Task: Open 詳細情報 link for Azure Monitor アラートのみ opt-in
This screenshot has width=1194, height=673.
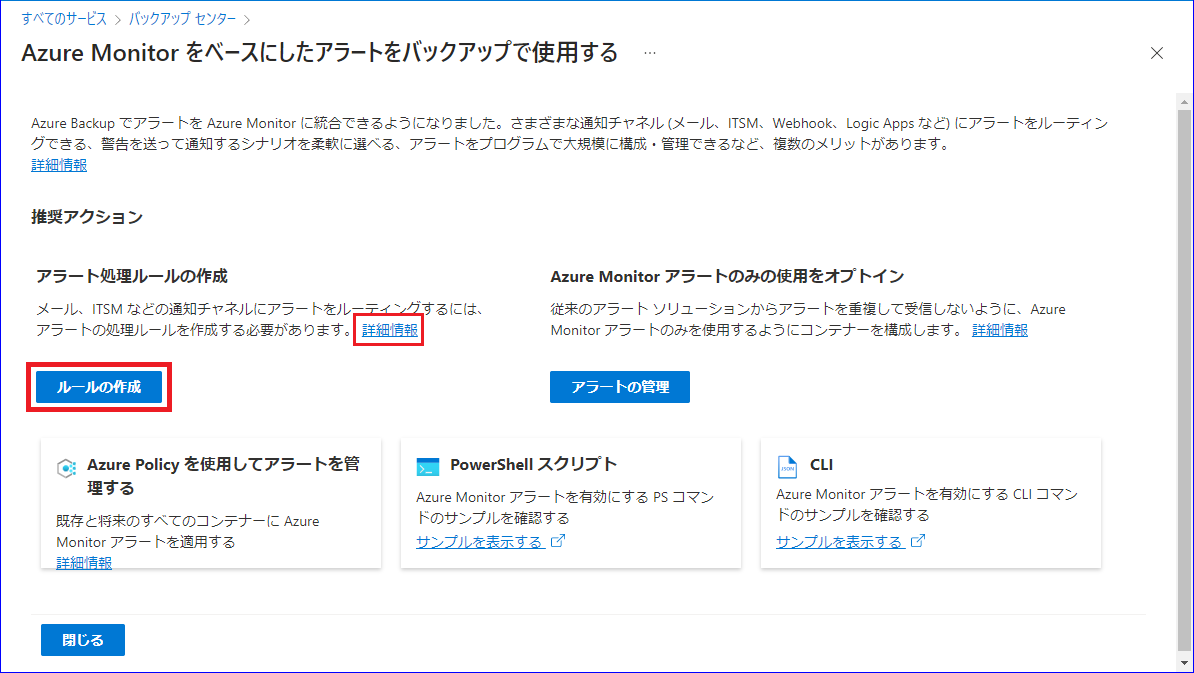Action: click(x=1000, y=330)
